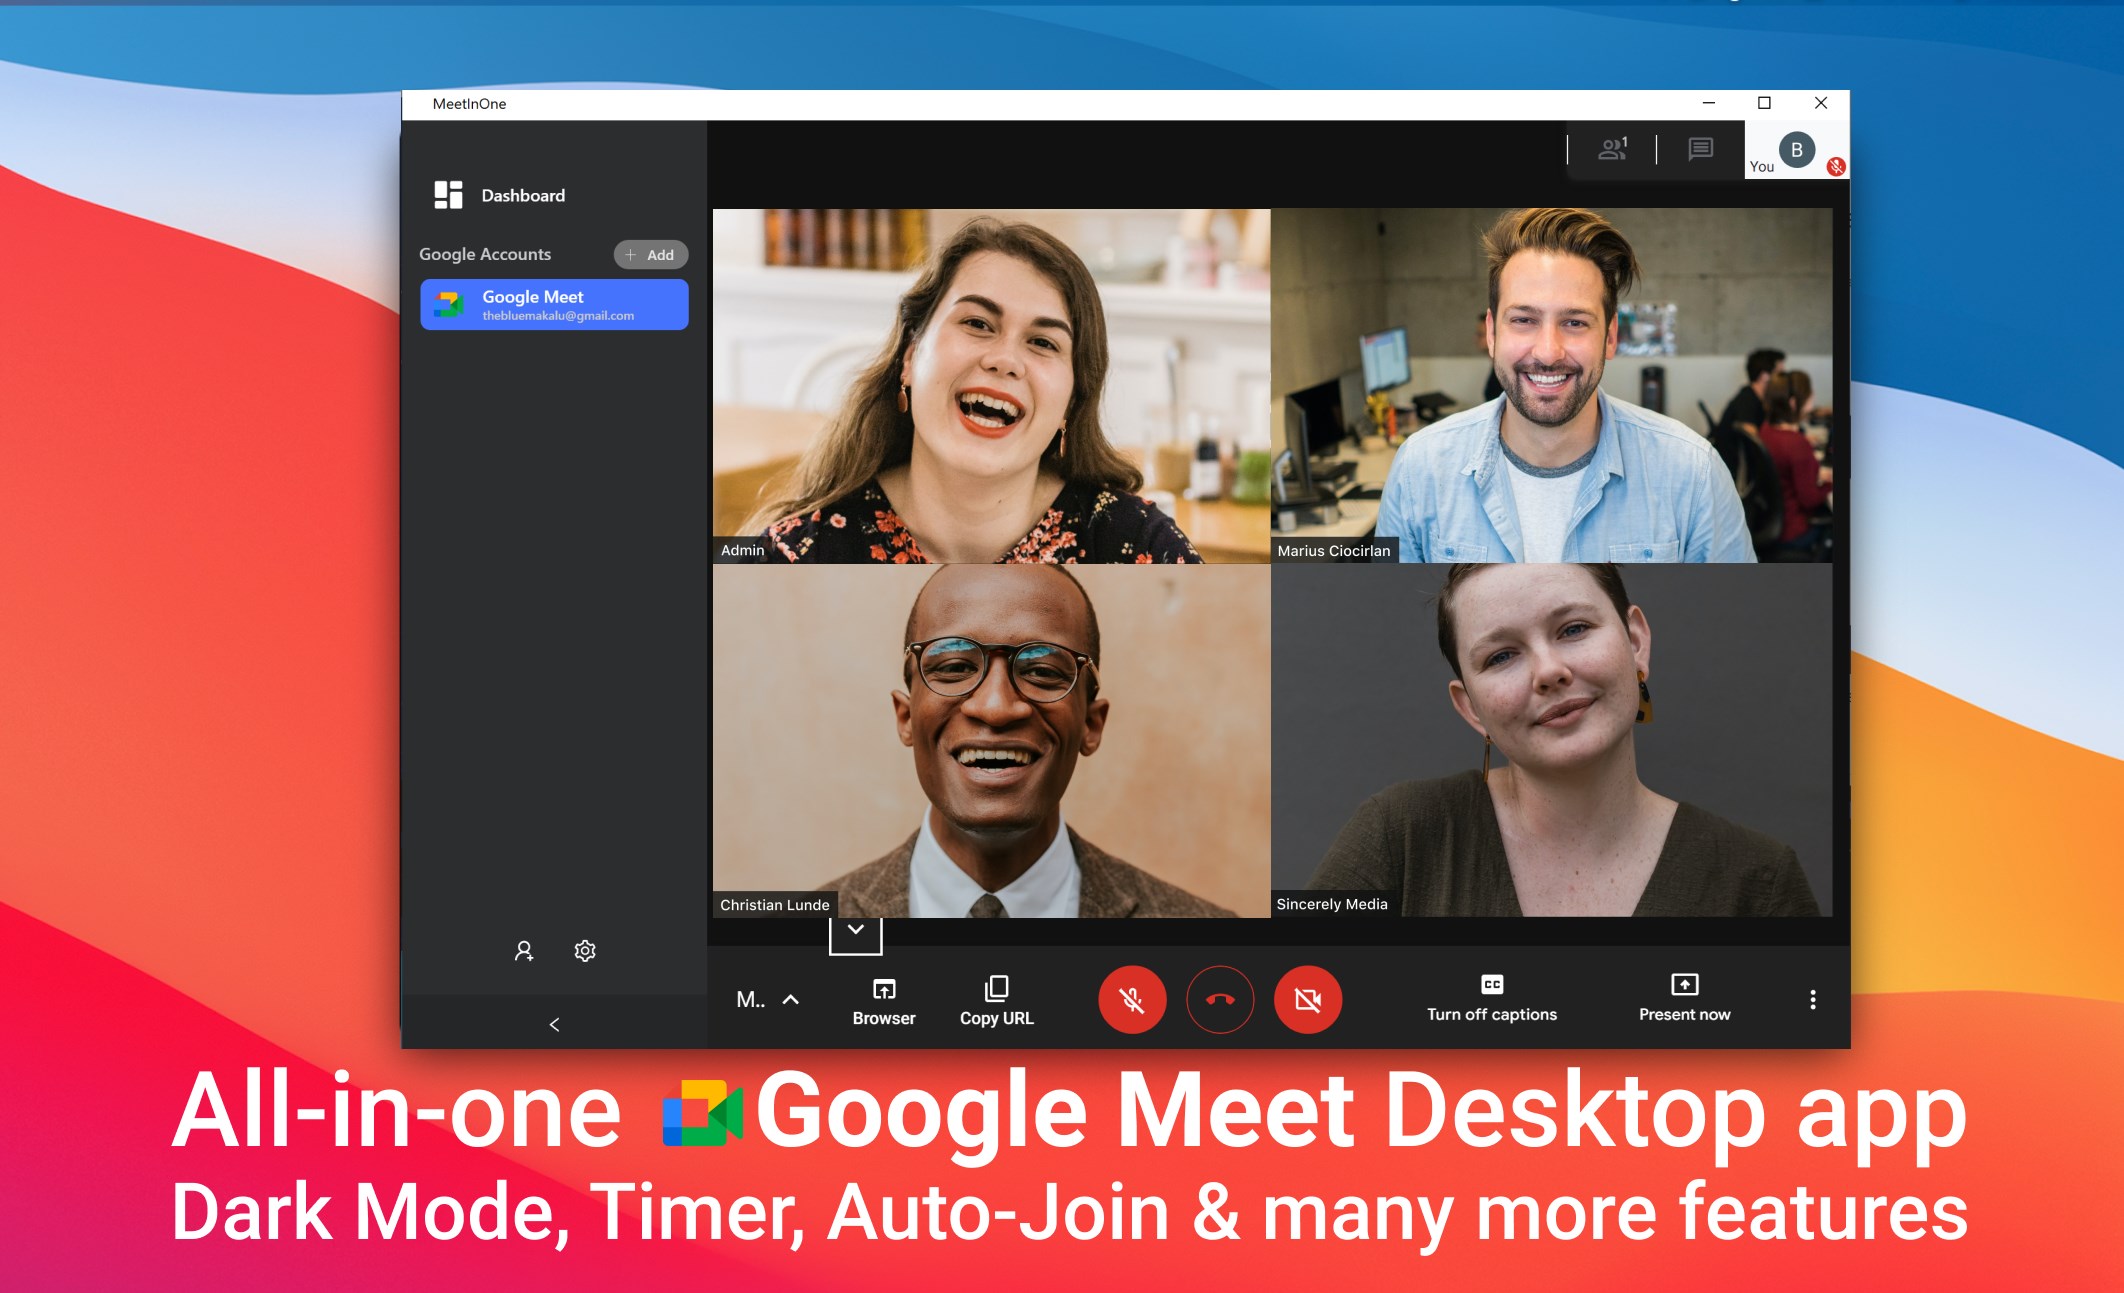Click your profile avatar labeled You
2124x1293 pixels.
[x=1796, y=150]
